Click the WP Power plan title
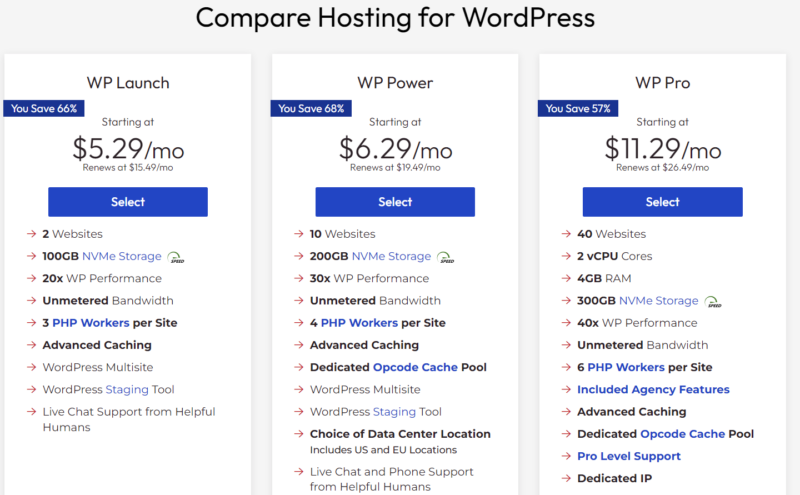The image size is (800, 495). pos(395,83)
